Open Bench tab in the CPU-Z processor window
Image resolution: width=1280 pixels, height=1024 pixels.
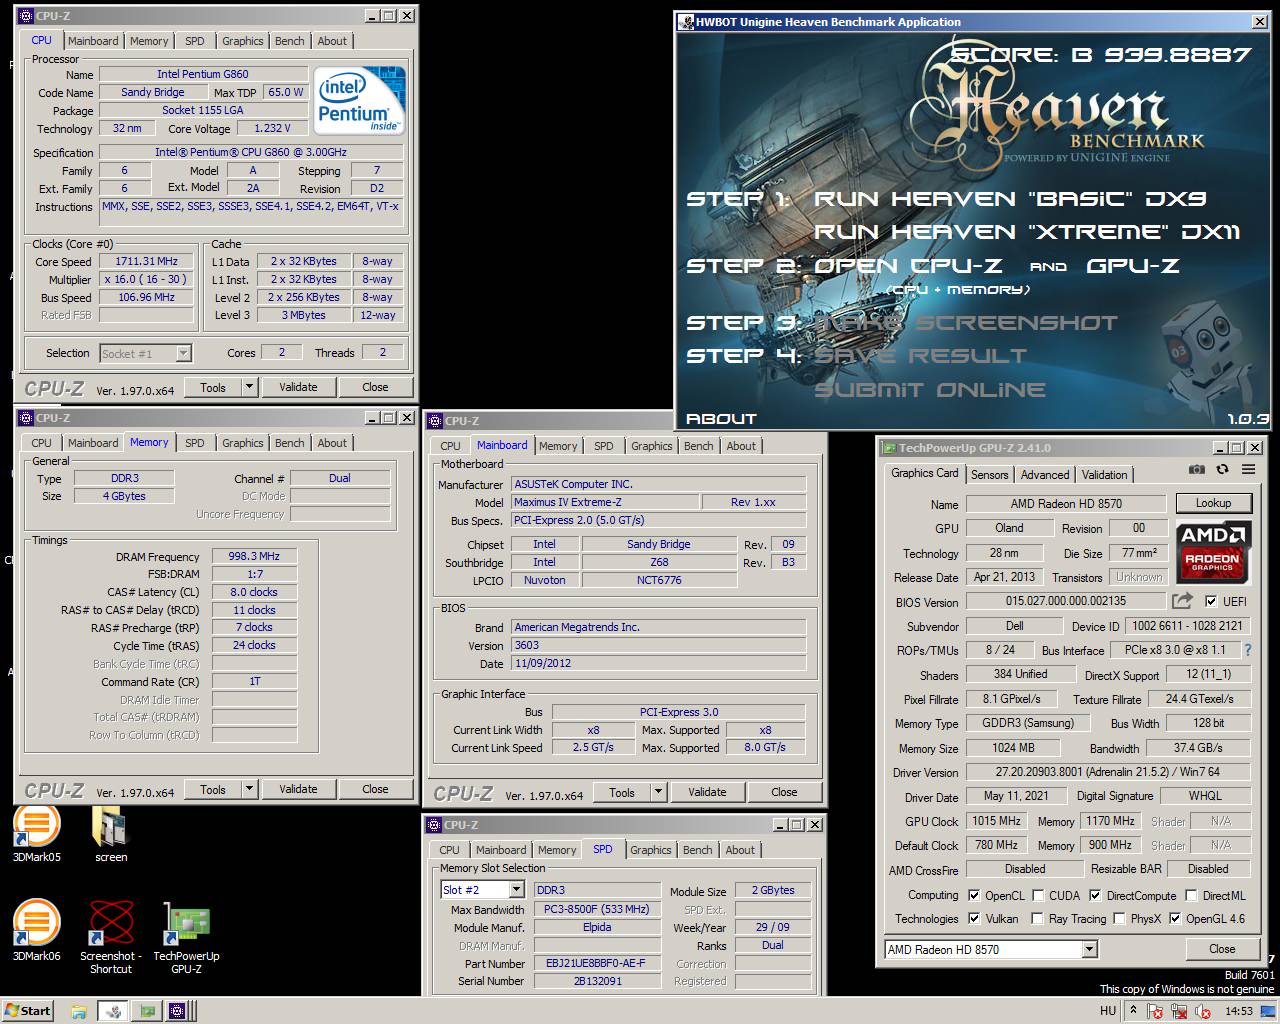pos(290,41)
